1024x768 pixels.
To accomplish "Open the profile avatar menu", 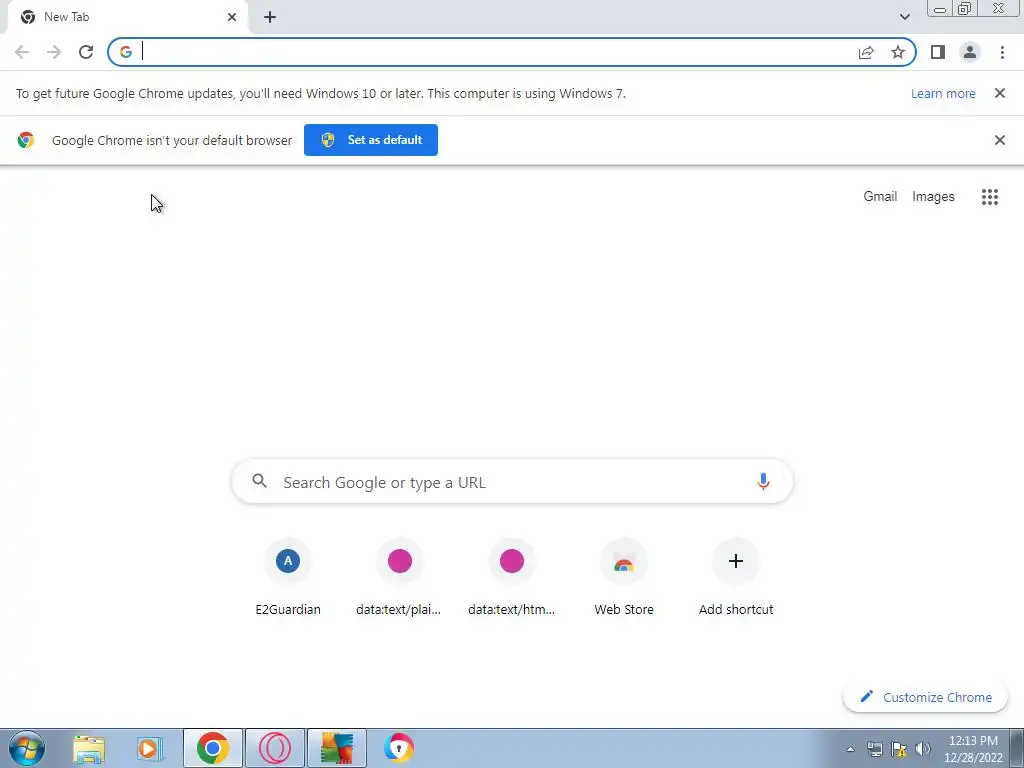I will tap(970, 52).
